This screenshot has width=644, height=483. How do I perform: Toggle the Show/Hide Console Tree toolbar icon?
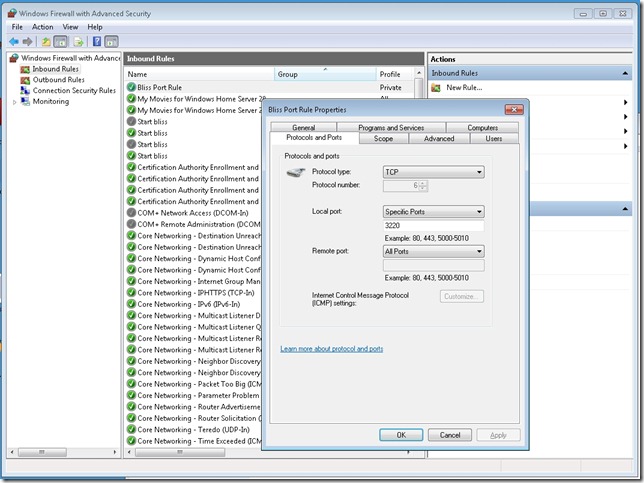pos(61,42)
